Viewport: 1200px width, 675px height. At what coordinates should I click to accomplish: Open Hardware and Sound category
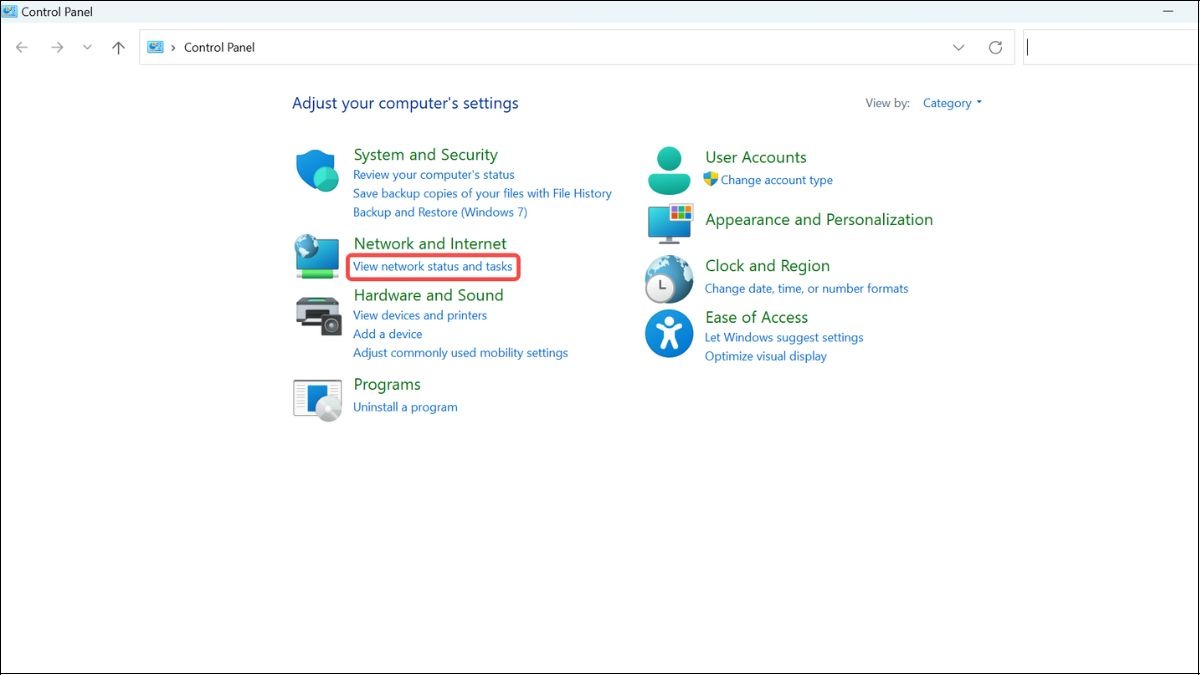pyautogui.click(x=428, y=296)
